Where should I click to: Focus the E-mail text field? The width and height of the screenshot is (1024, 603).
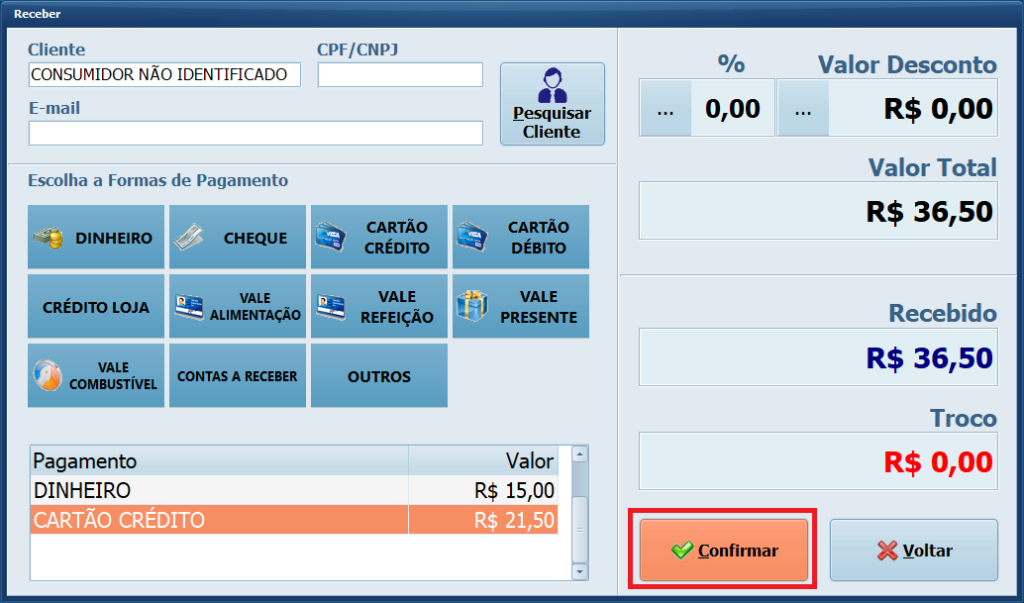255,133
